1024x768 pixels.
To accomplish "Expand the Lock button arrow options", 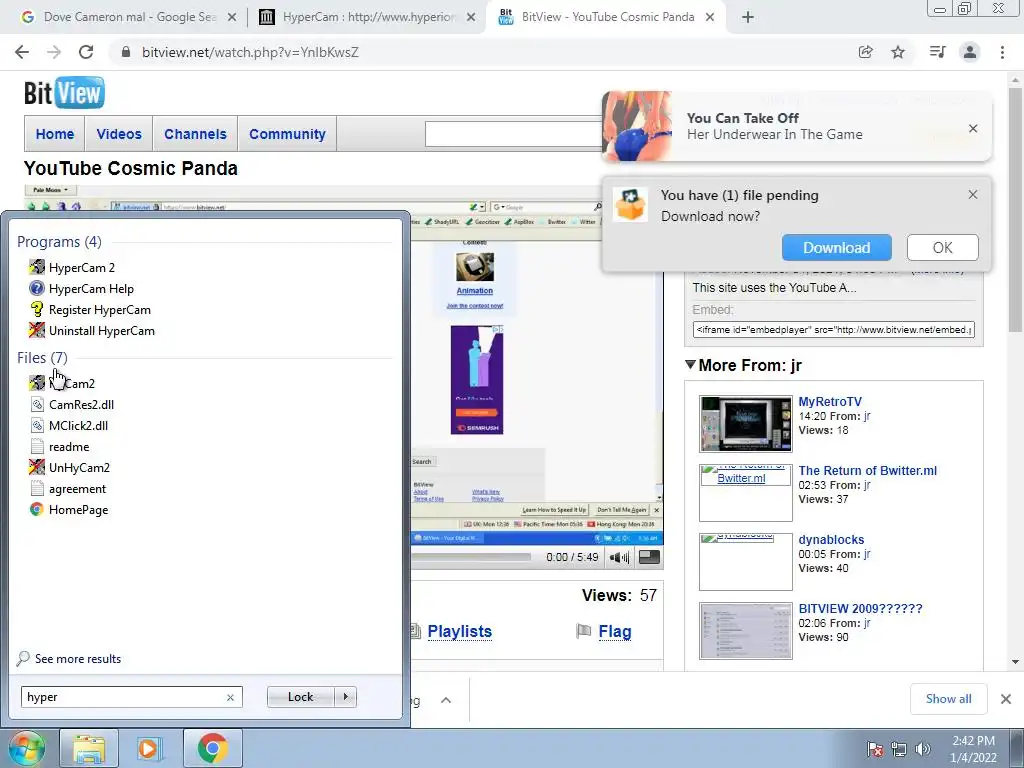I will (346, 697).
